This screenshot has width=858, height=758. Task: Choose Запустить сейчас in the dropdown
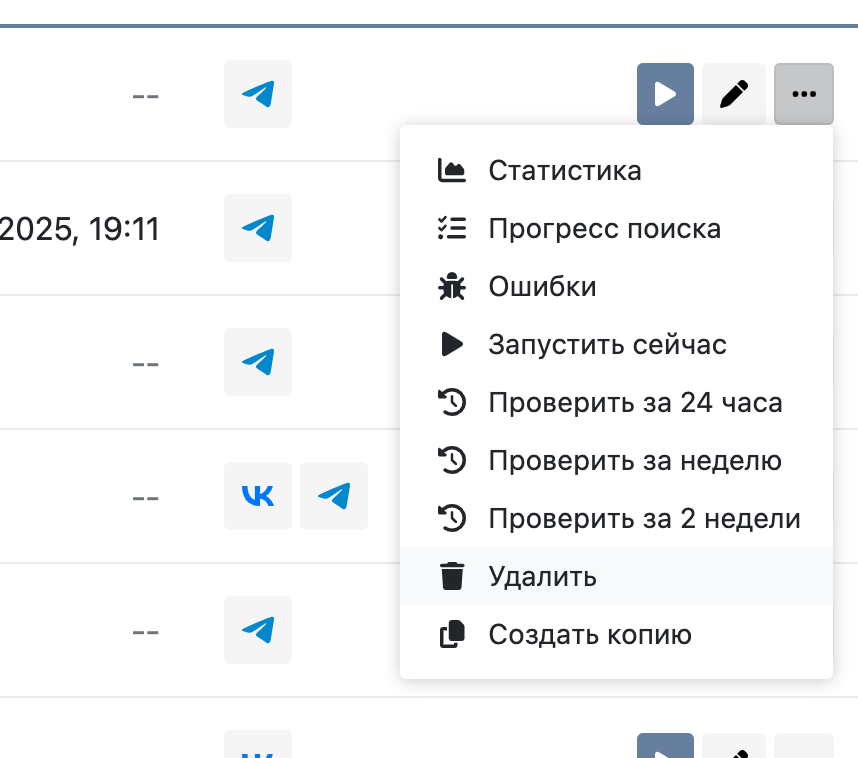[x=607, y=345]
